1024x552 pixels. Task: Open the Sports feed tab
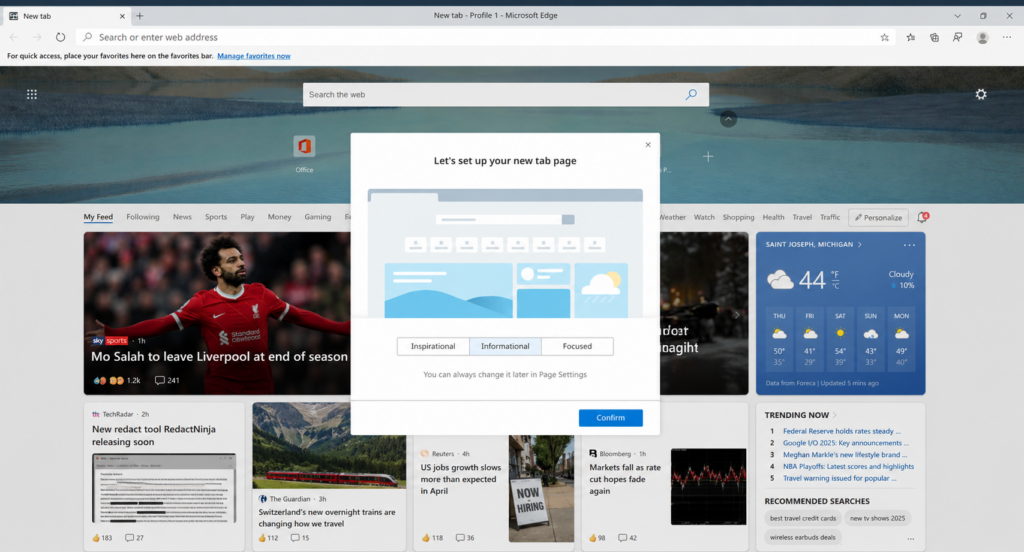pyautogui.click(x=216, y=217)
